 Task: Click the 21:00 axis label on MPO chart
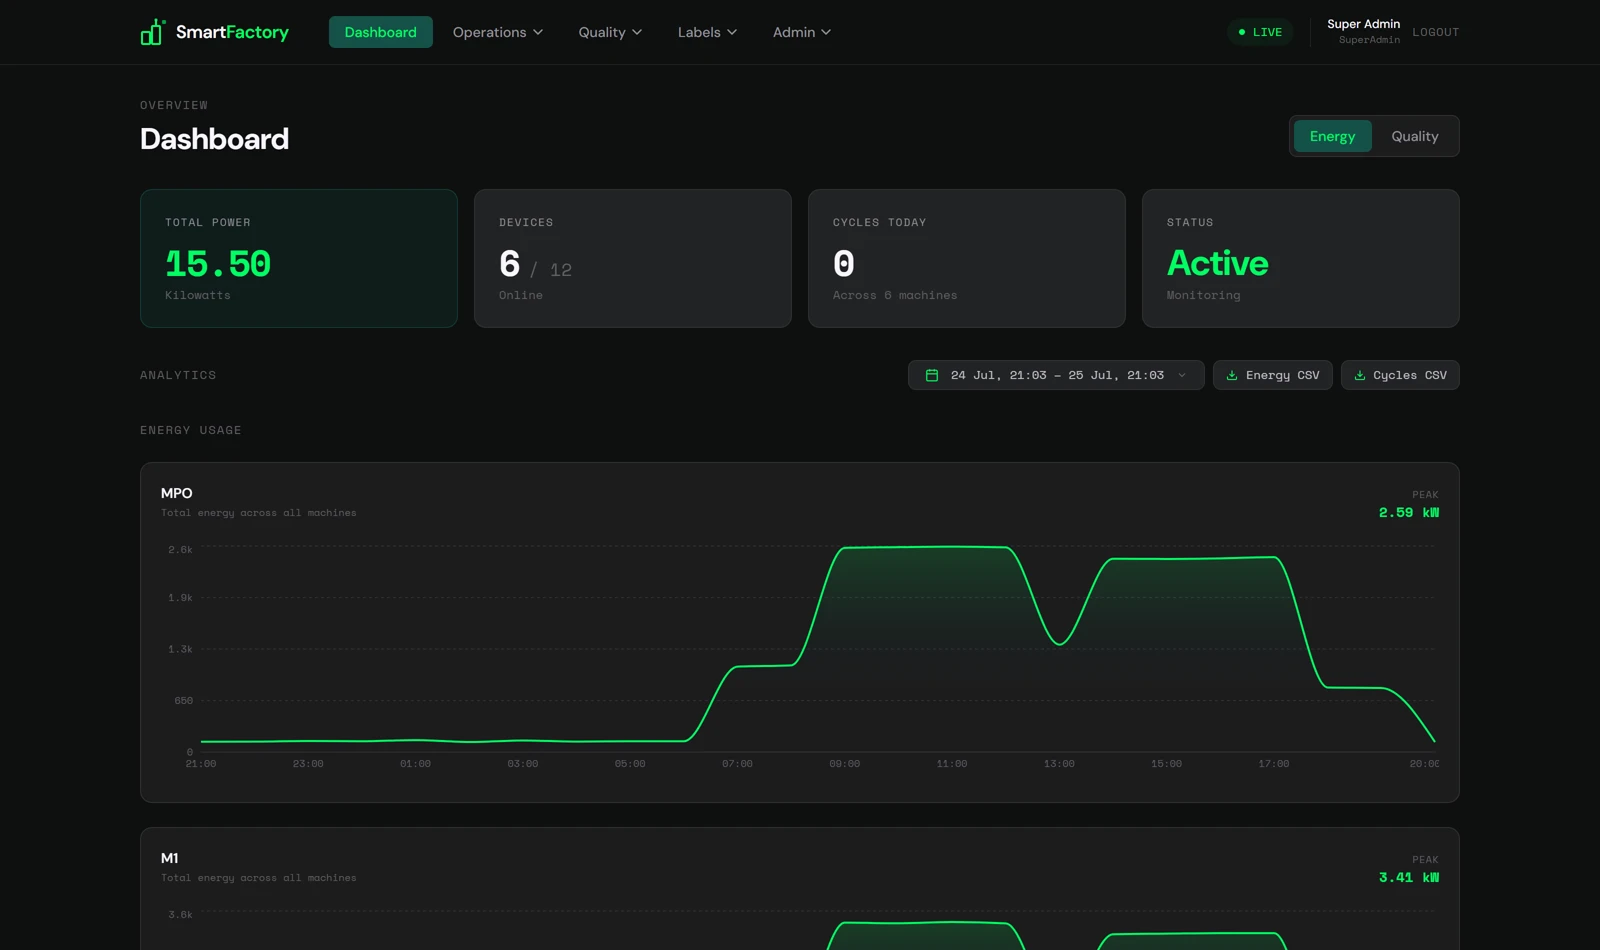pos(201,764)
